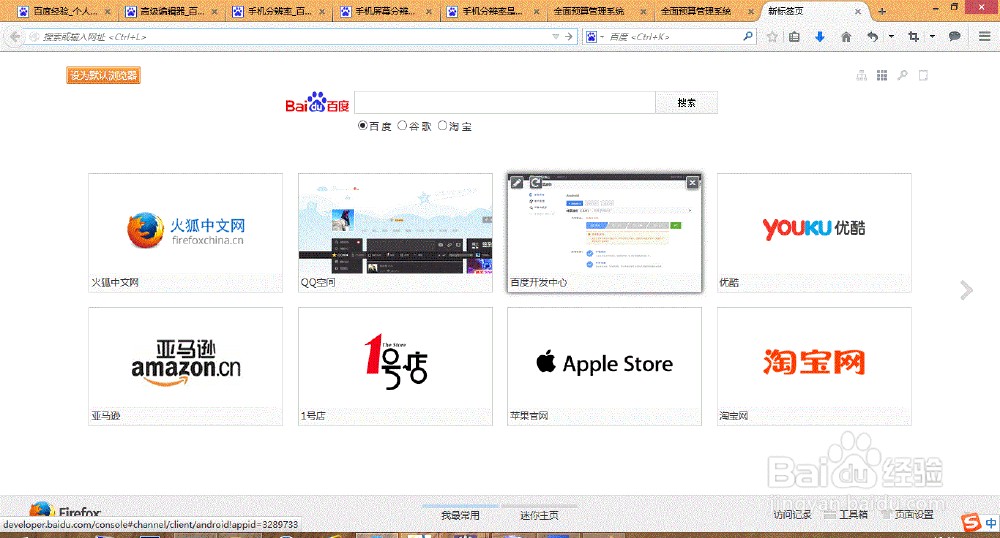The height and width of the screenshot is (538, 1000).
Task: Click the Baidu logo
Action: [317, 103]
